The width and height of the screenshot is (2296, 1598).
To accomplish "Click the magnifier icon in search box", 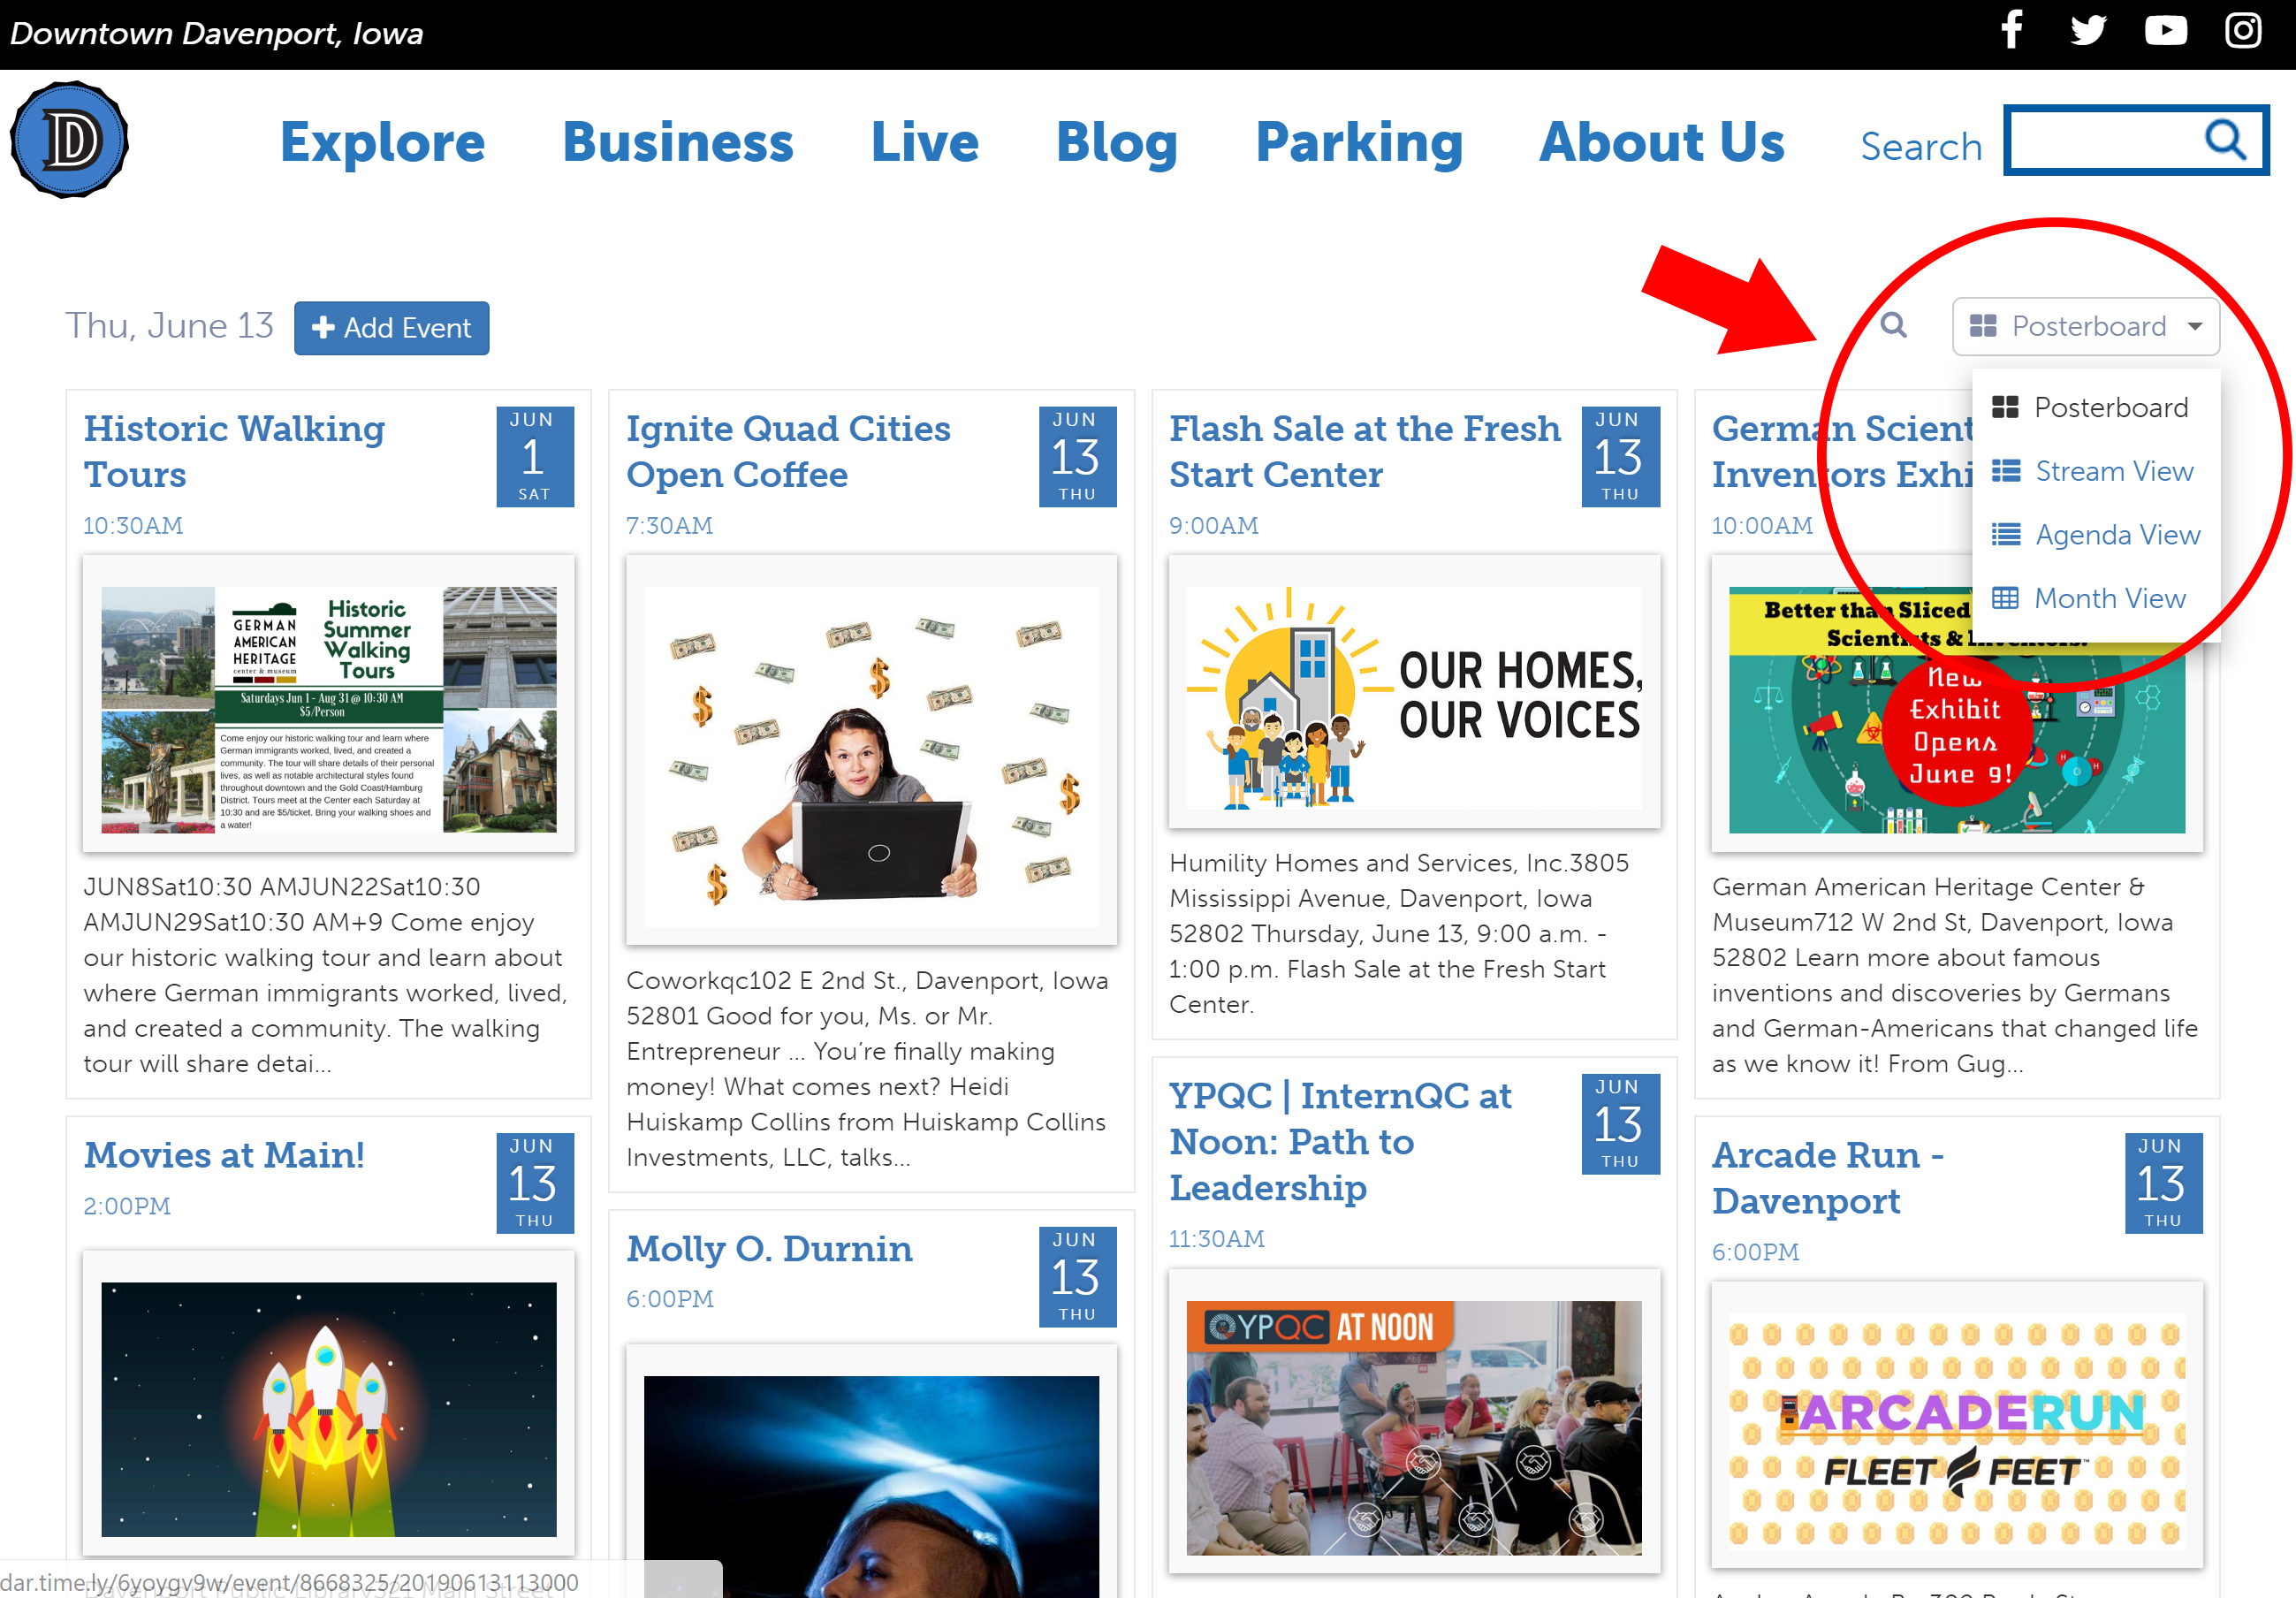I will click(2226, 140).
